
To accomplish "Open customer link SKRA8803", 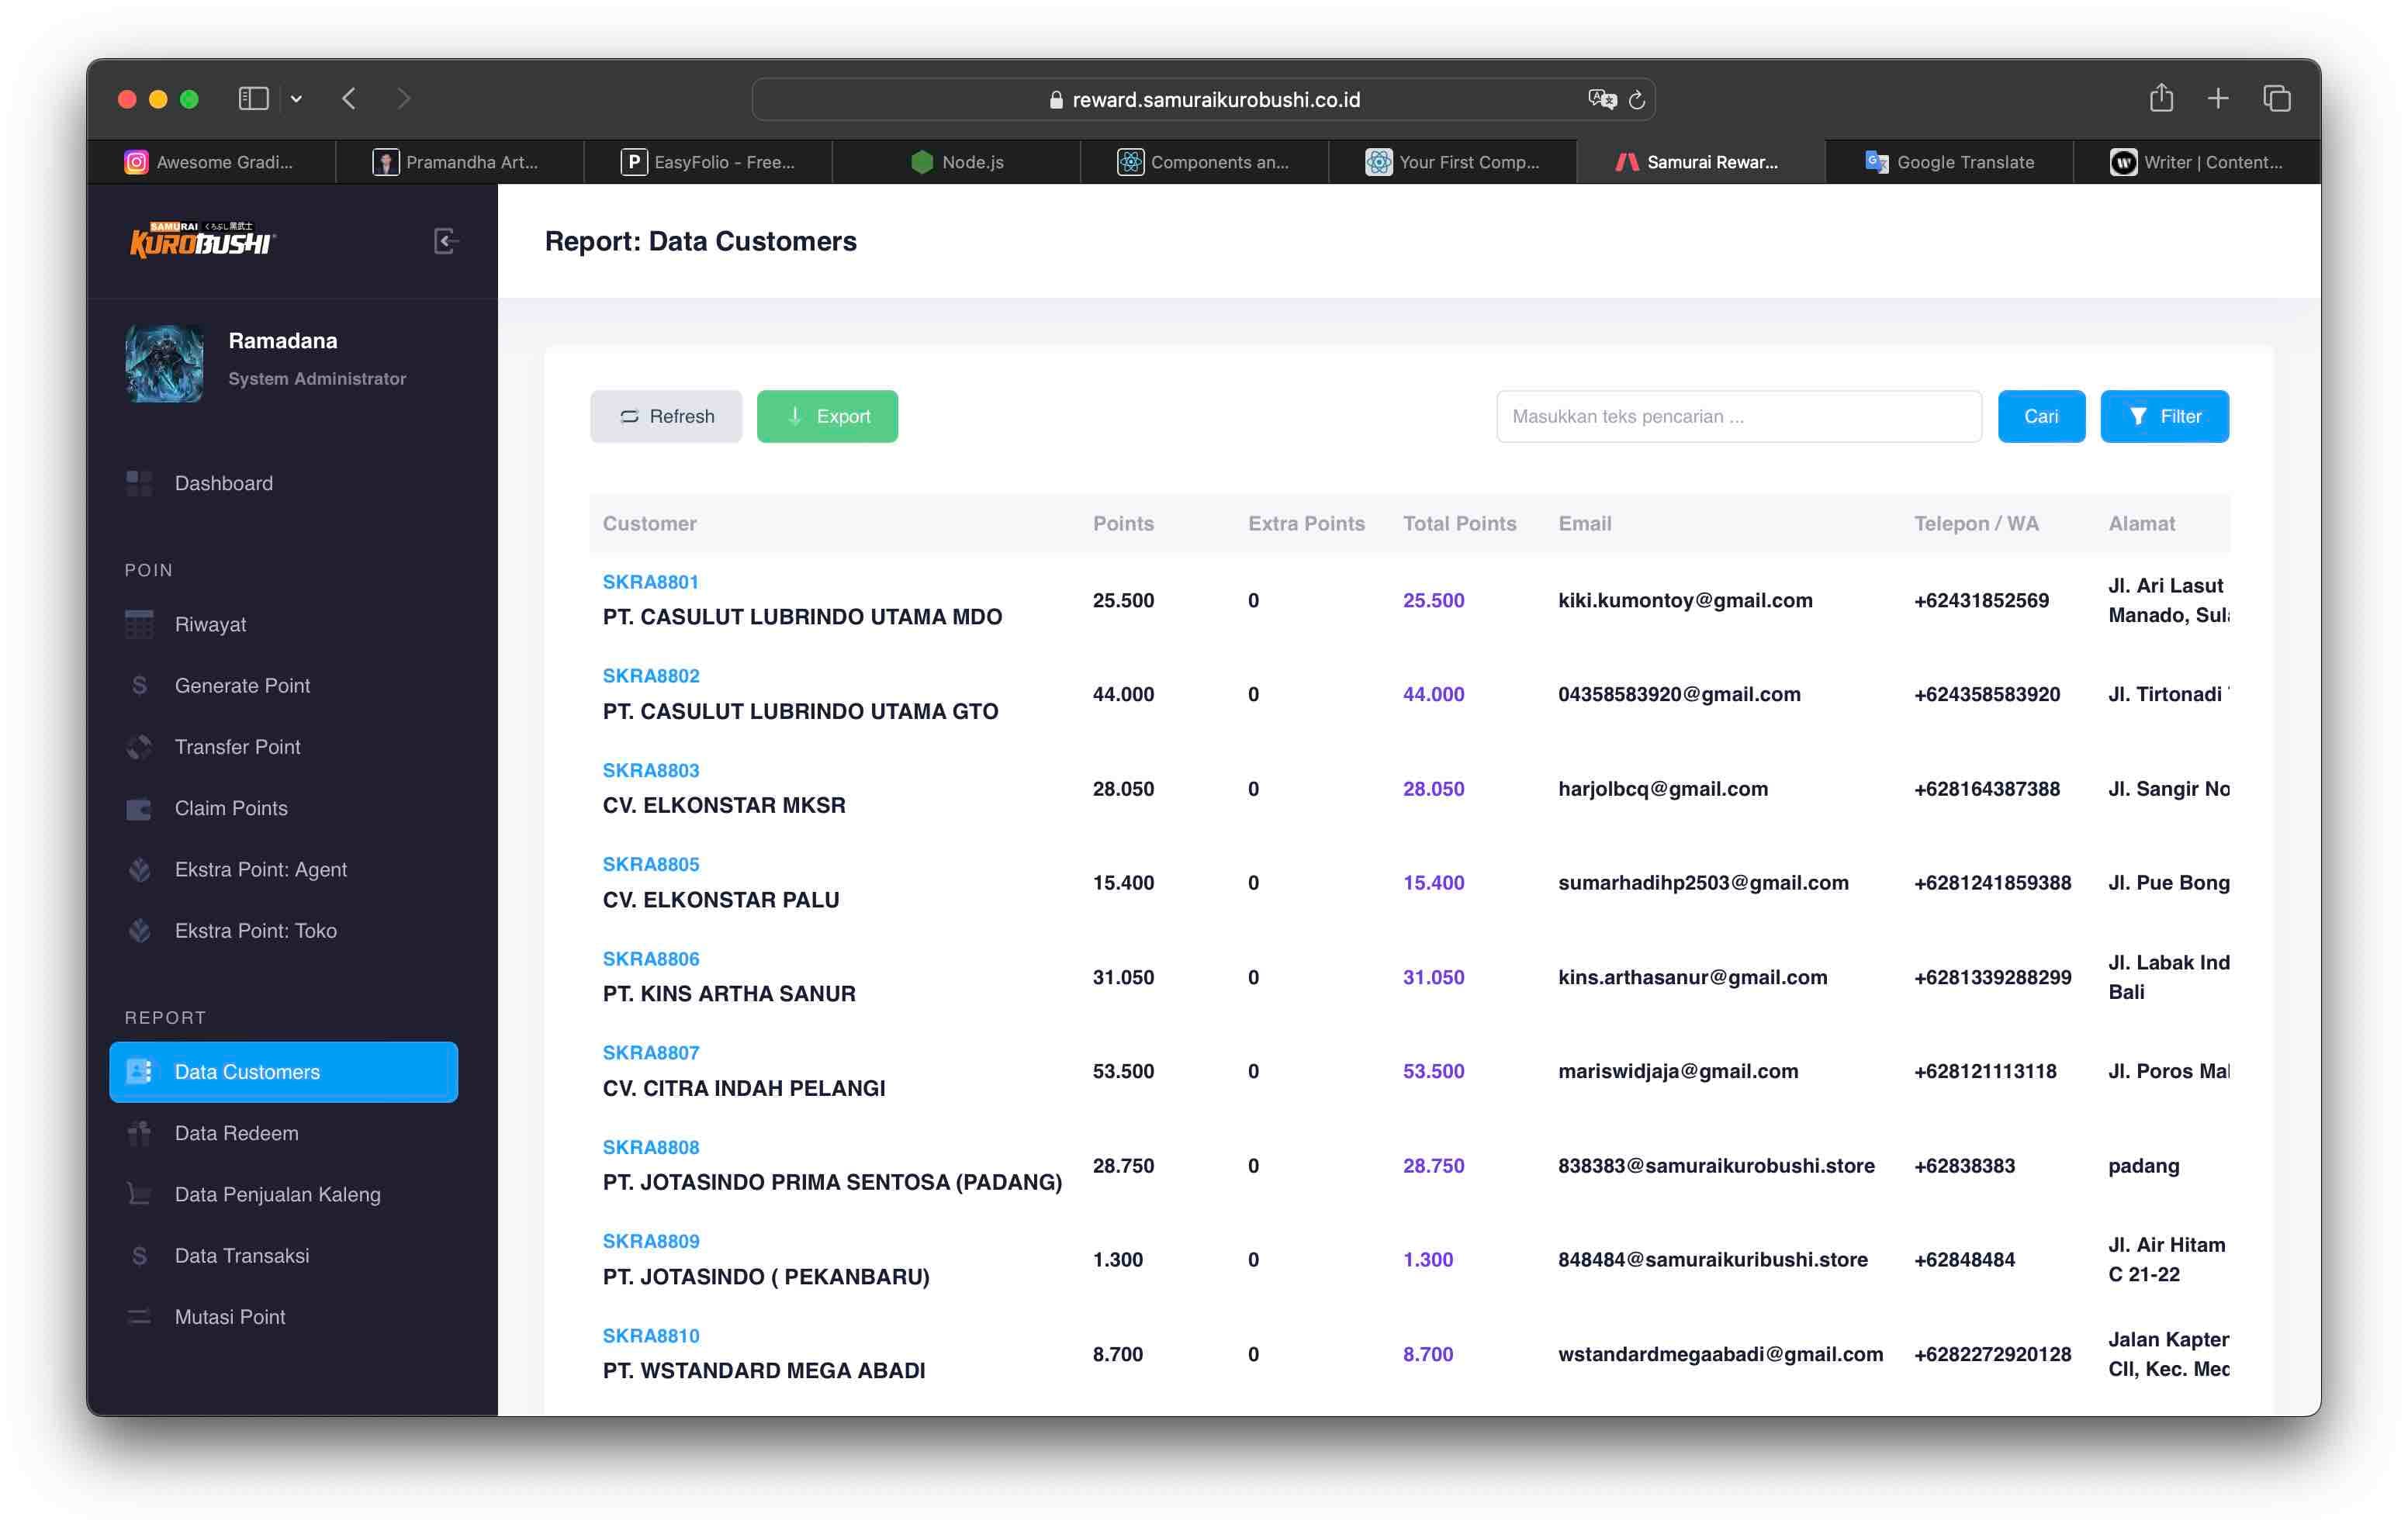I will tap(651, 770).
